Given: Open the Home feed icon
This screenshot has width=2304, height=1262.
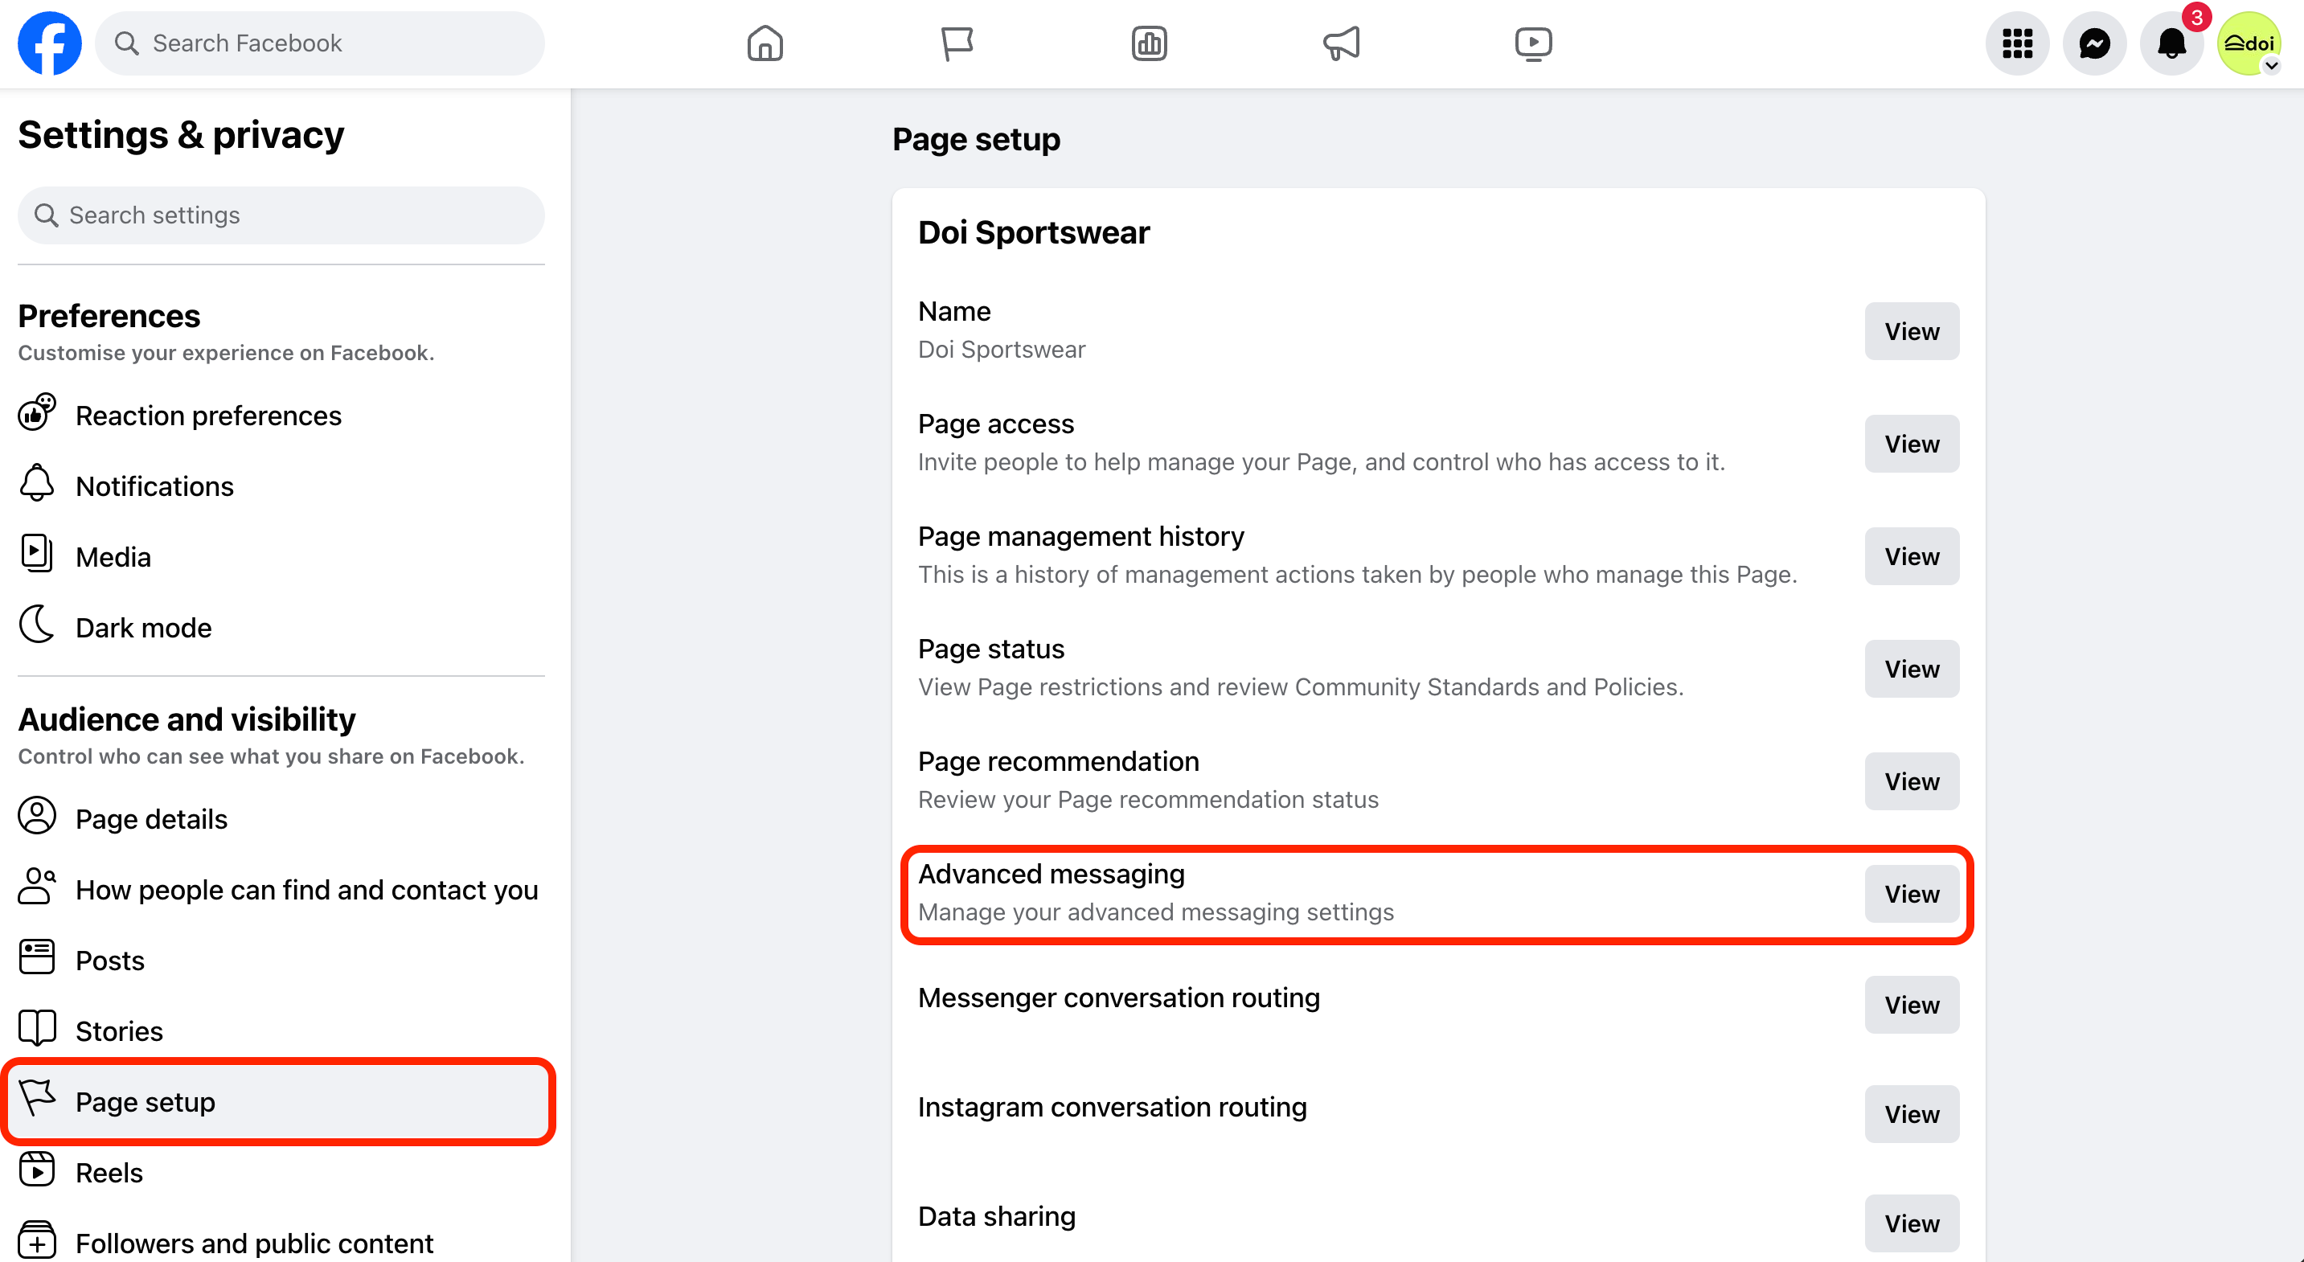Looking at the screenshot, I should click(x=765, y=43).
